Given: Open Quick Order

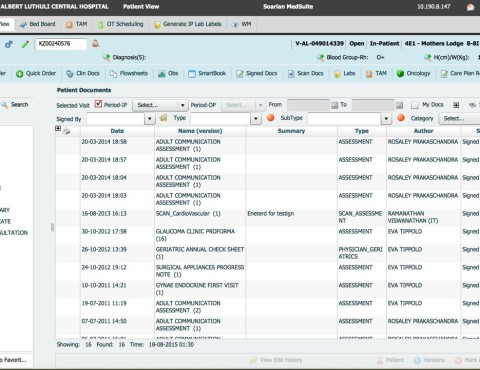Looking at the screenshot, I should 36,74.
